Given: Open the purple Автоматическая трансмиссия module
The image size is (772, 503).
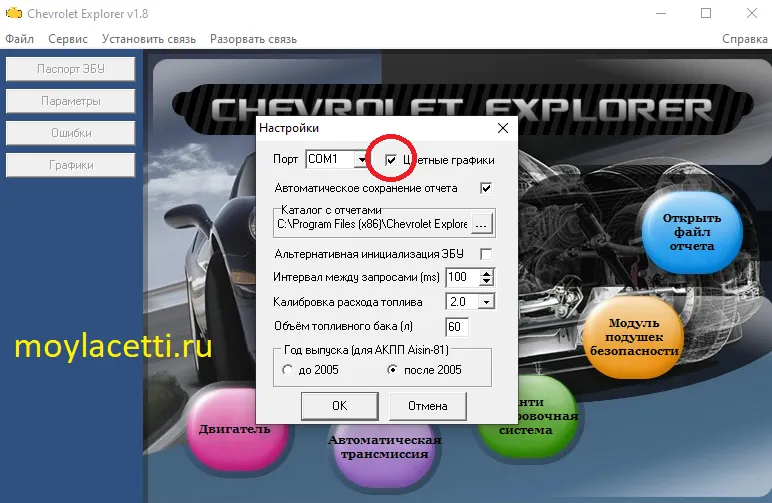Looking at the screenshot, I should click(x=385, y=454).
